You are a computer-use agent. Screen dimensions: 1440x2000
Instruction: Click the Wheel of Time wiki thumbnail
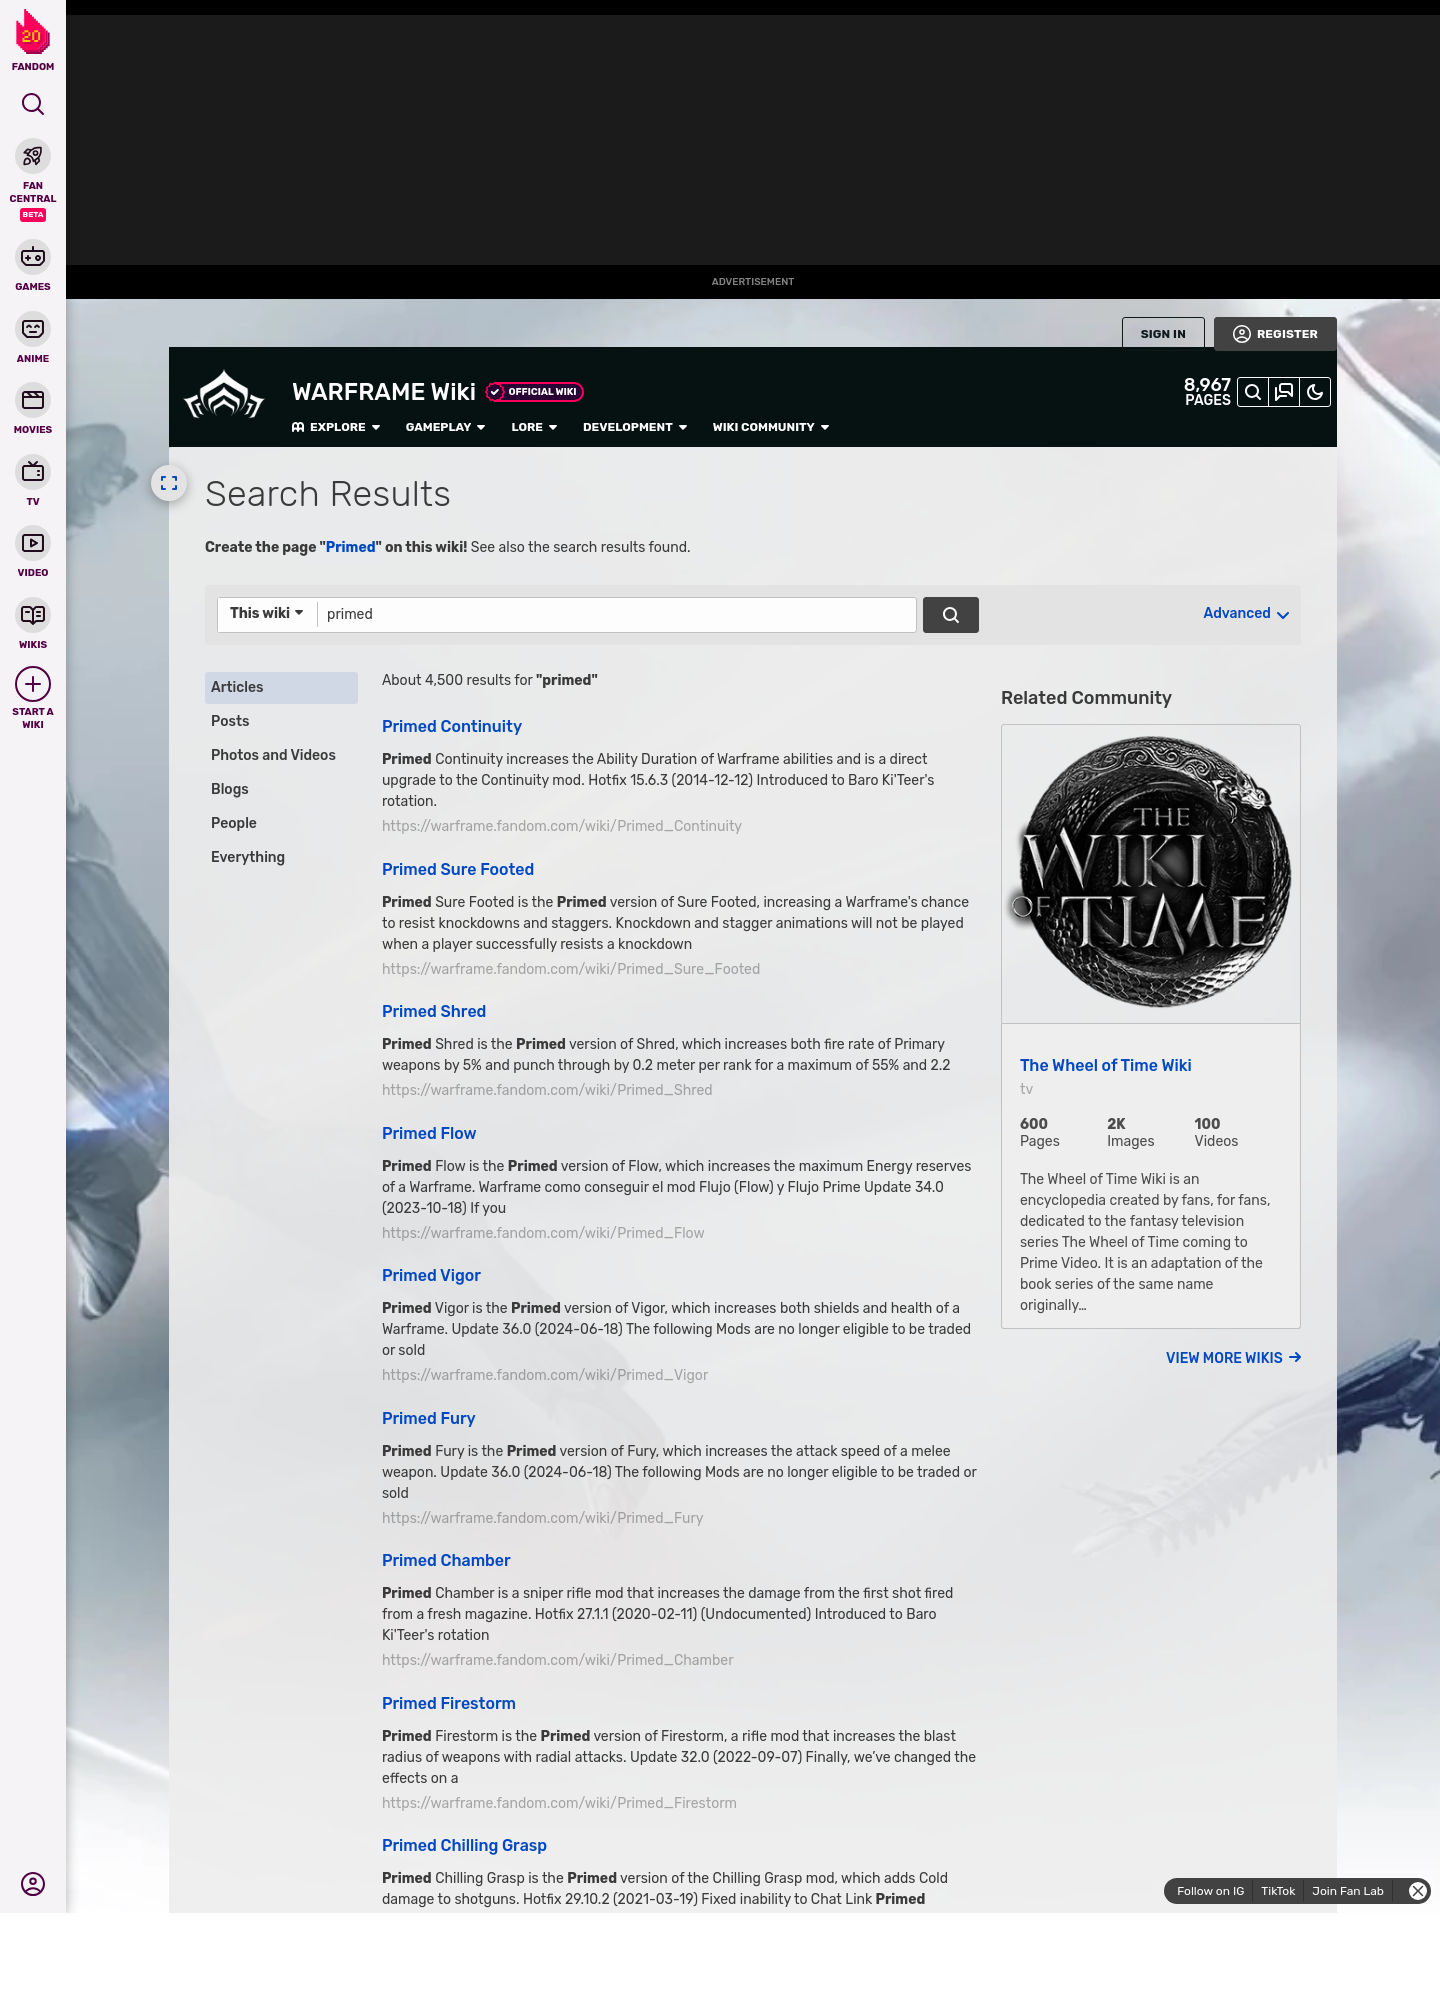click(1151, 874)
